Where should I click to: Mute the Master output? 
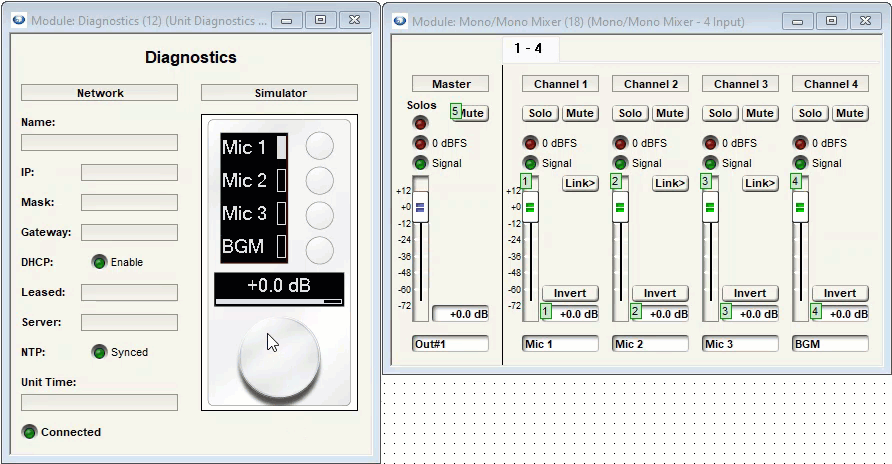pos(473,113)
